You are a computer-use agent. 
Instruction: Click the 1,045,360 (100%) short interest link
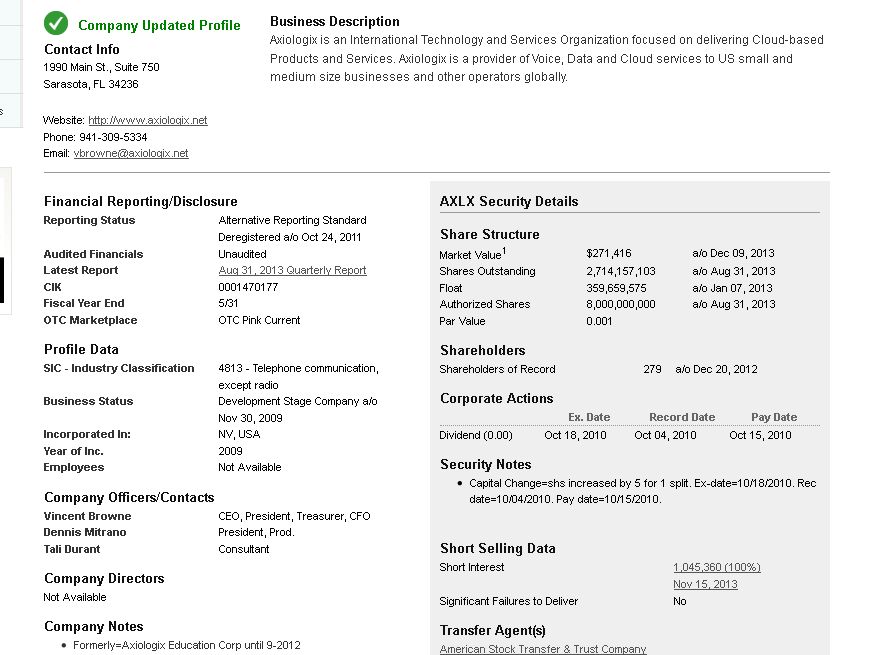(716, 567)
